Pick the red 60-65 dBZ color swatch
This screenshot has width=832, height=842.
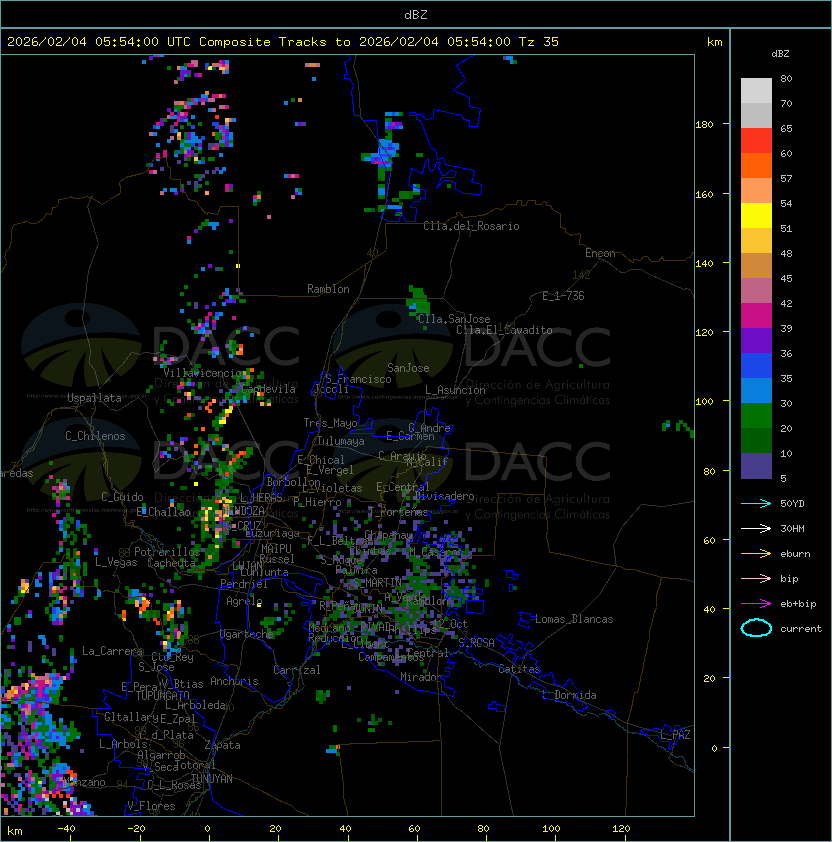click(x=756, y=141)
